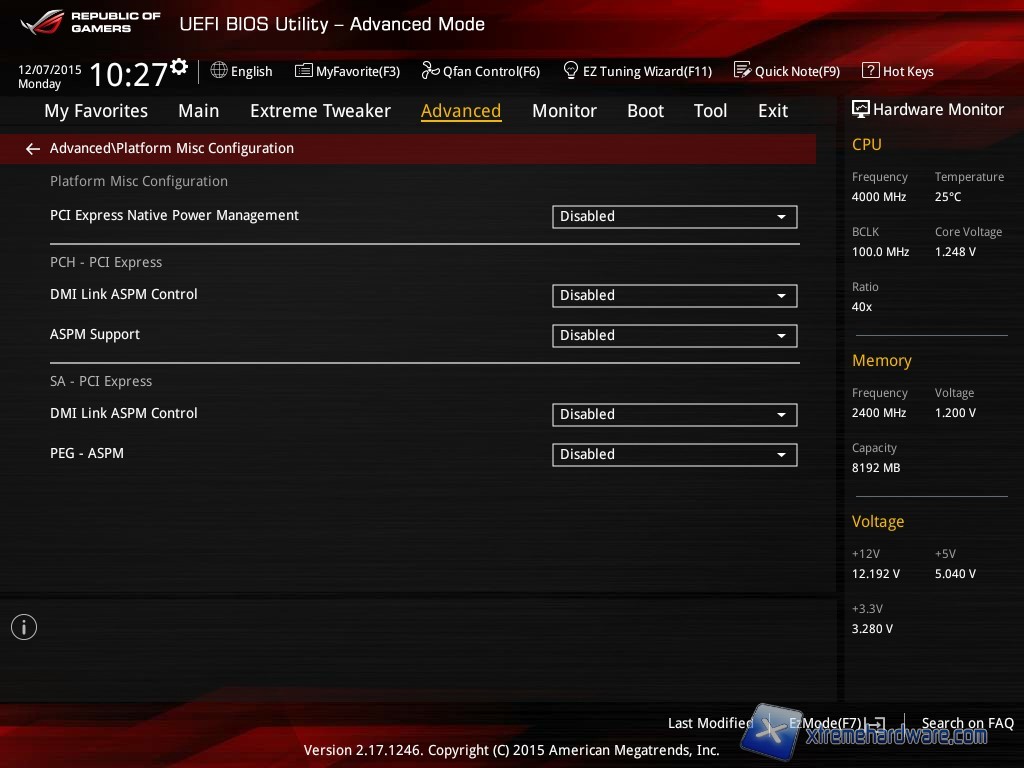
Task: Open the Boot tab
Action: [645, 111]
